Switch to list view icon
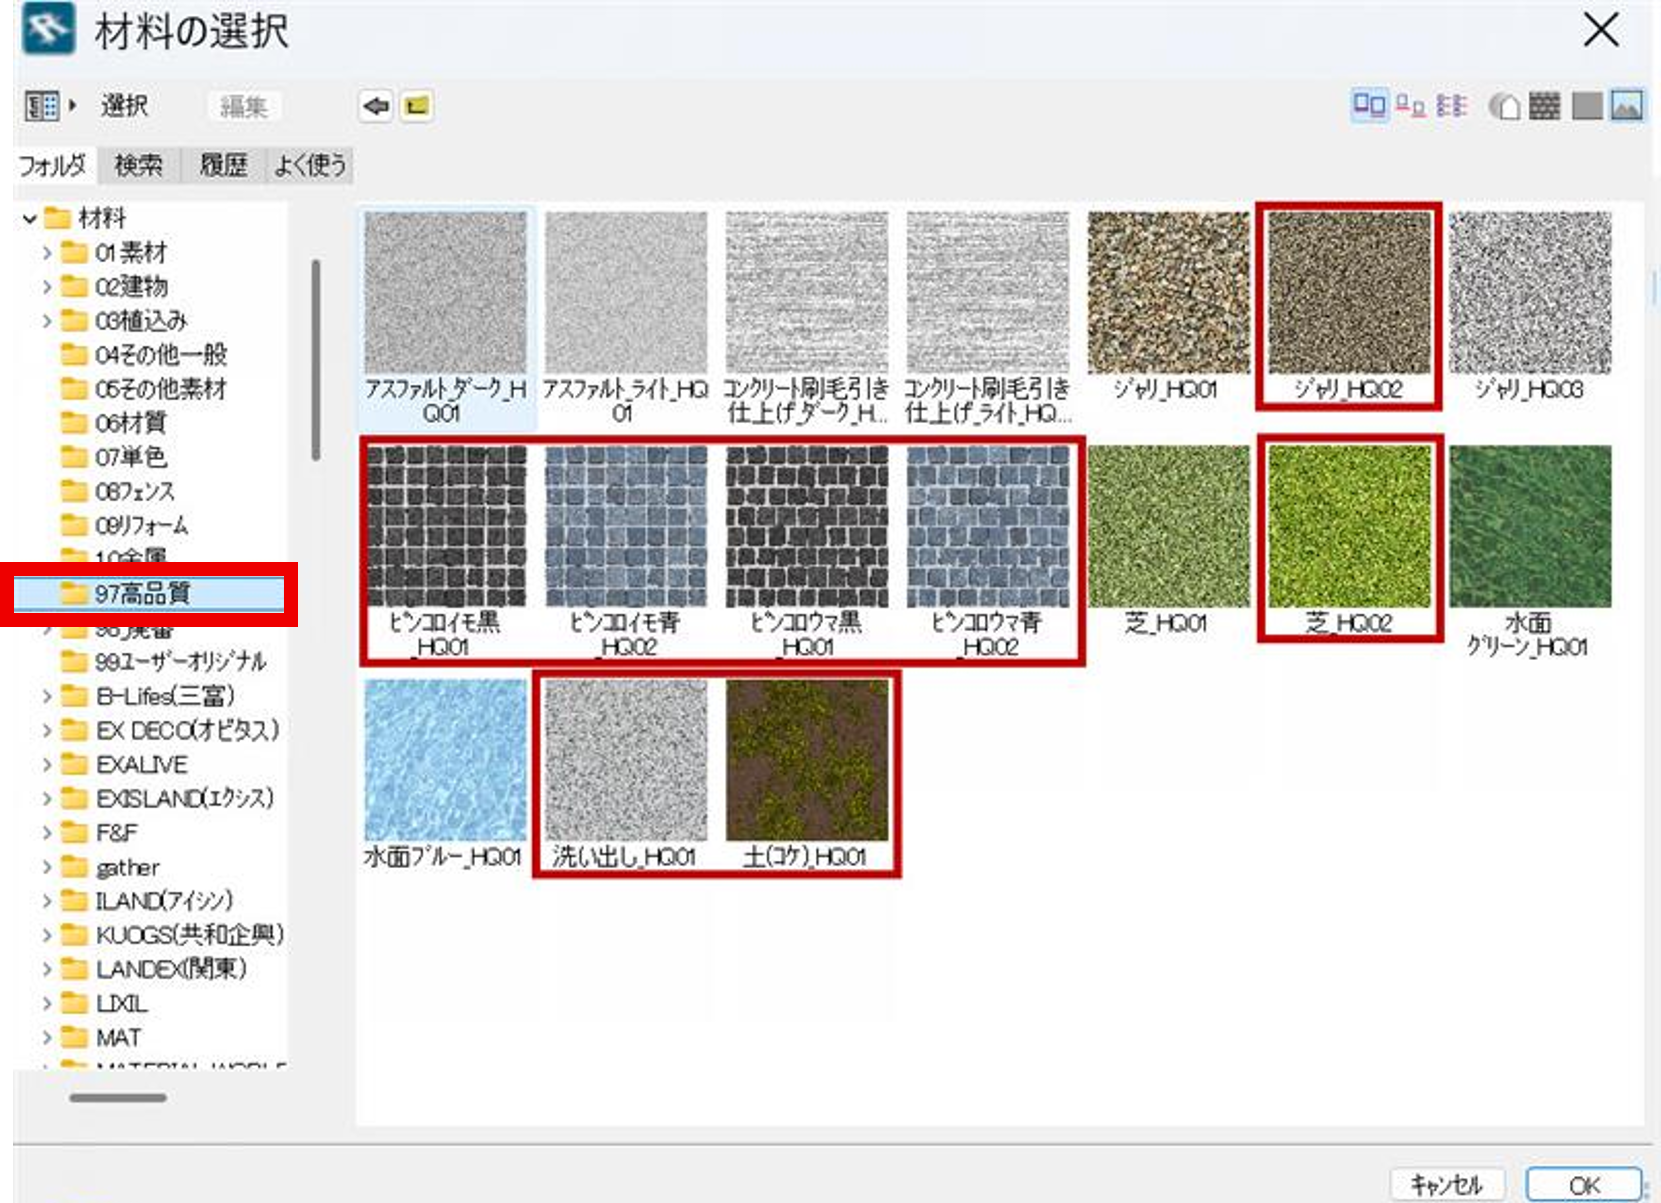Image resolution: width=1661 pixels, height=1203 pixels. 1450,105
